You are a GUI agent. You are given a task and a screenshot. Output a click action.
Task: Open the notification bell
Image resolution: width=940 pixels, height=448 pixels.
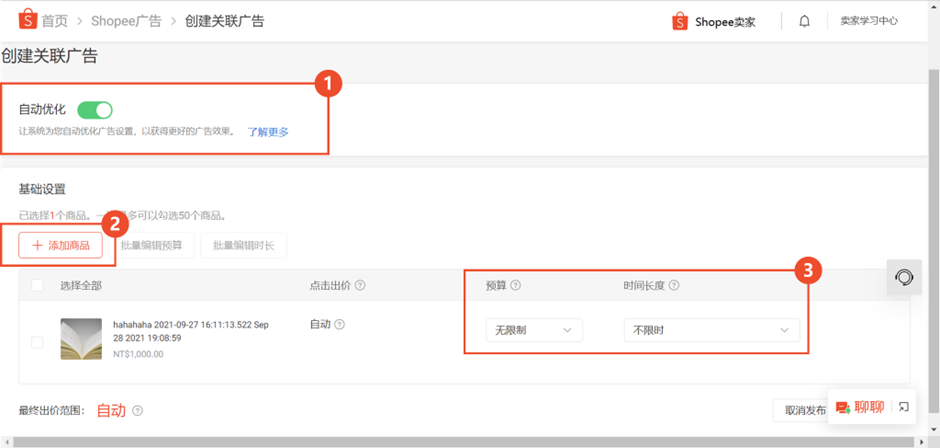pyautogui.click(x=804, y=21)
